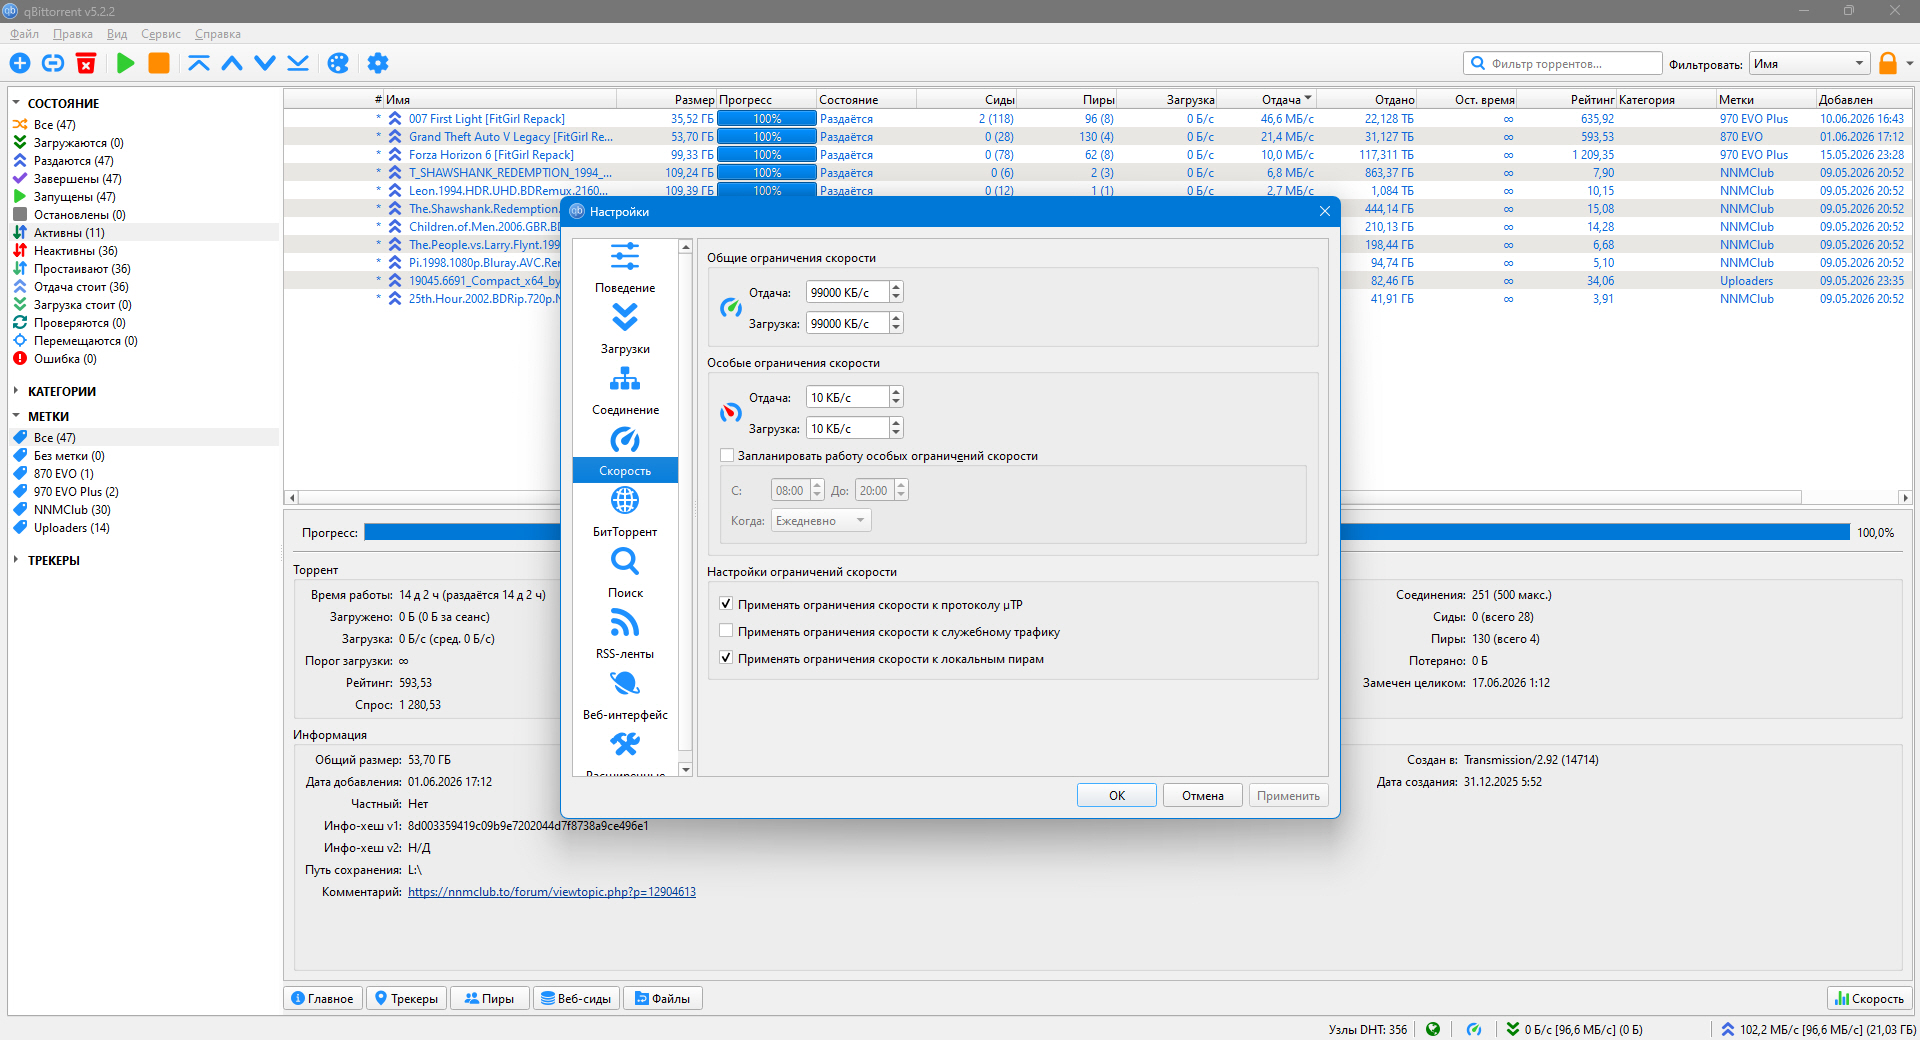
Task: Open the Правка menu
Action: pos(73,34)
